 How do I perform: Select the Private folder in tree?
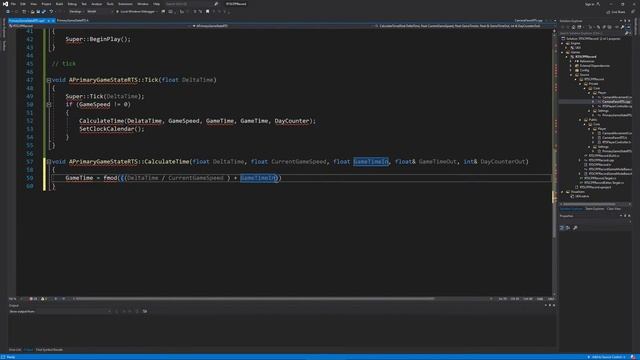click(593, 84)
